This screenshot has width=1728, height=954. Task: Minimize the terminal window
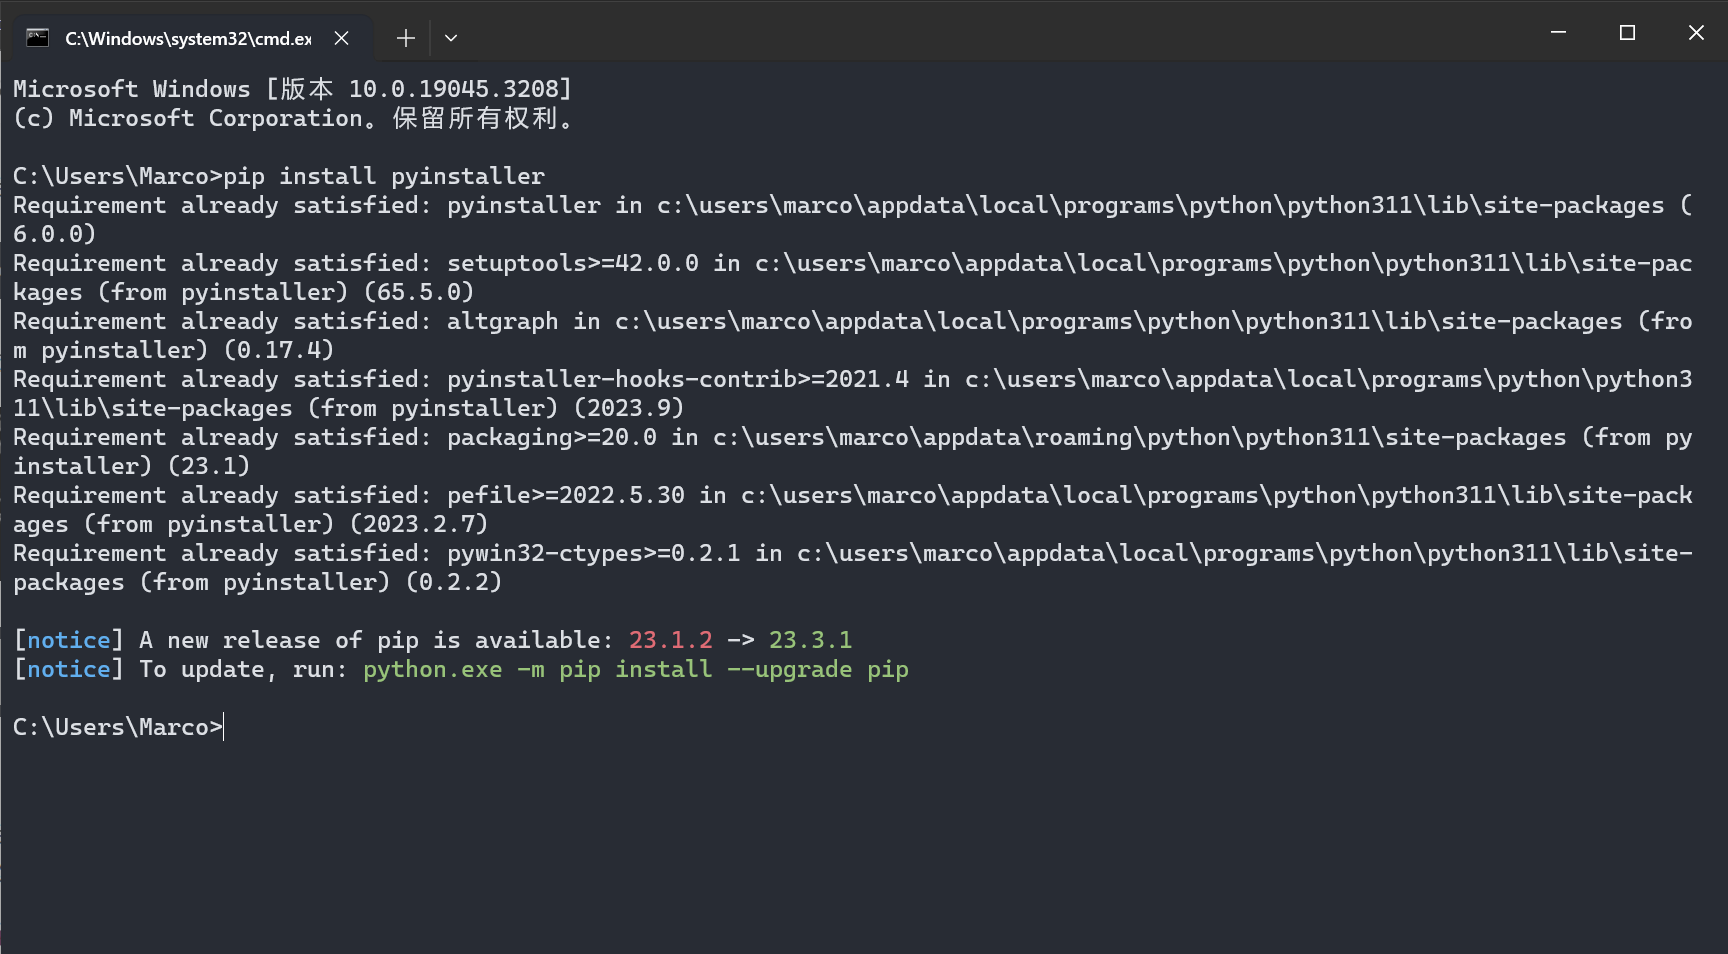pos(1558,33)
